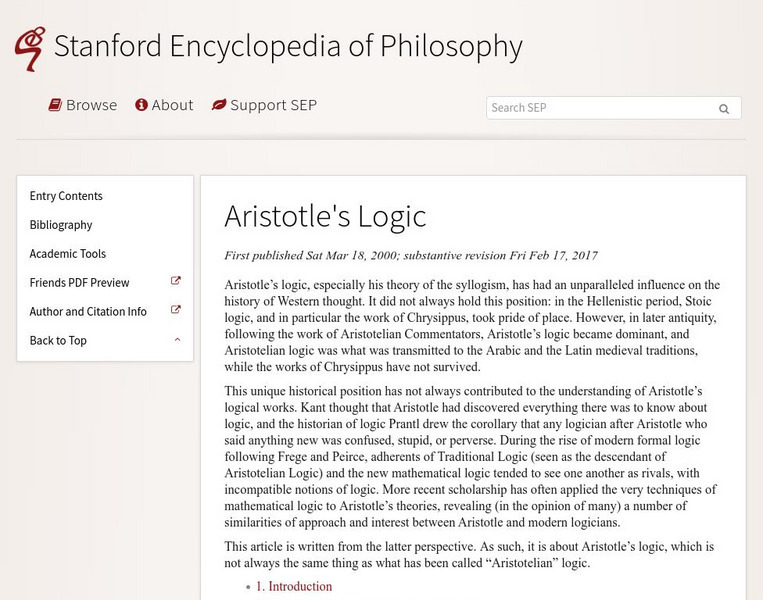Click external link icon beside Author and Citation Info
Viewport: 763px width, 600px height.
(x=176, y=311)
